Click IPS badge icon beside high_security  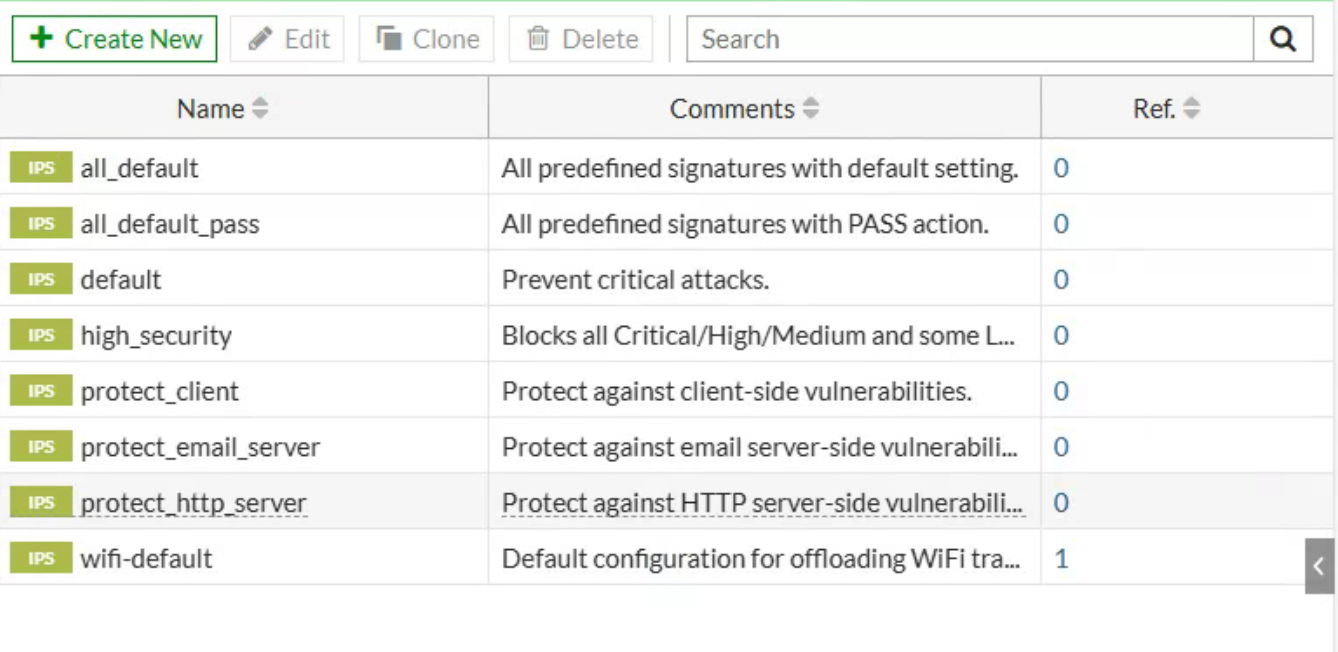pyautogui.click(x=41, y=335)
